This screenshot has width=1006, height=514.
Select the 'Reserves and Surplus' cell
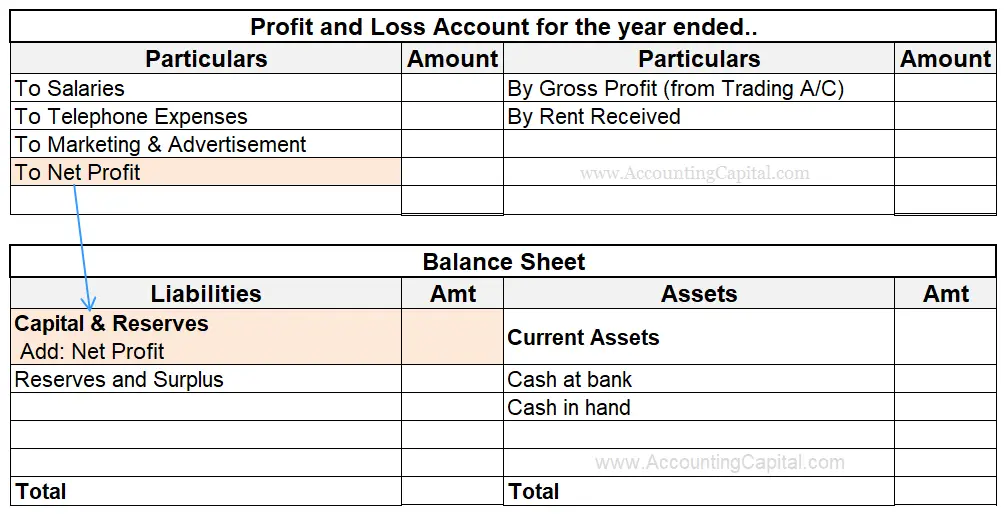coord(119,380)
